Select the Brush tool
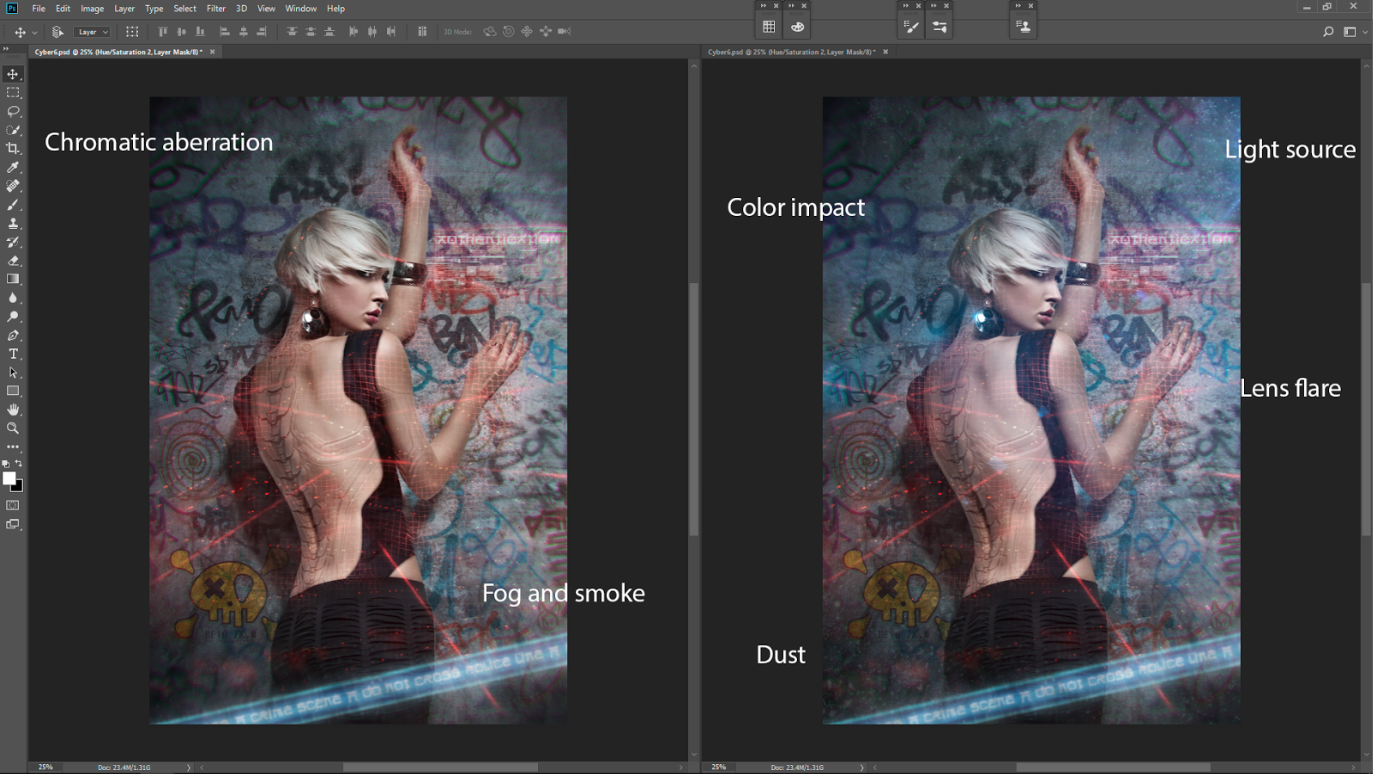Image resolution: width=1373 pixels, height=774 pixels. pyautogui.click(x=13, y=205)
